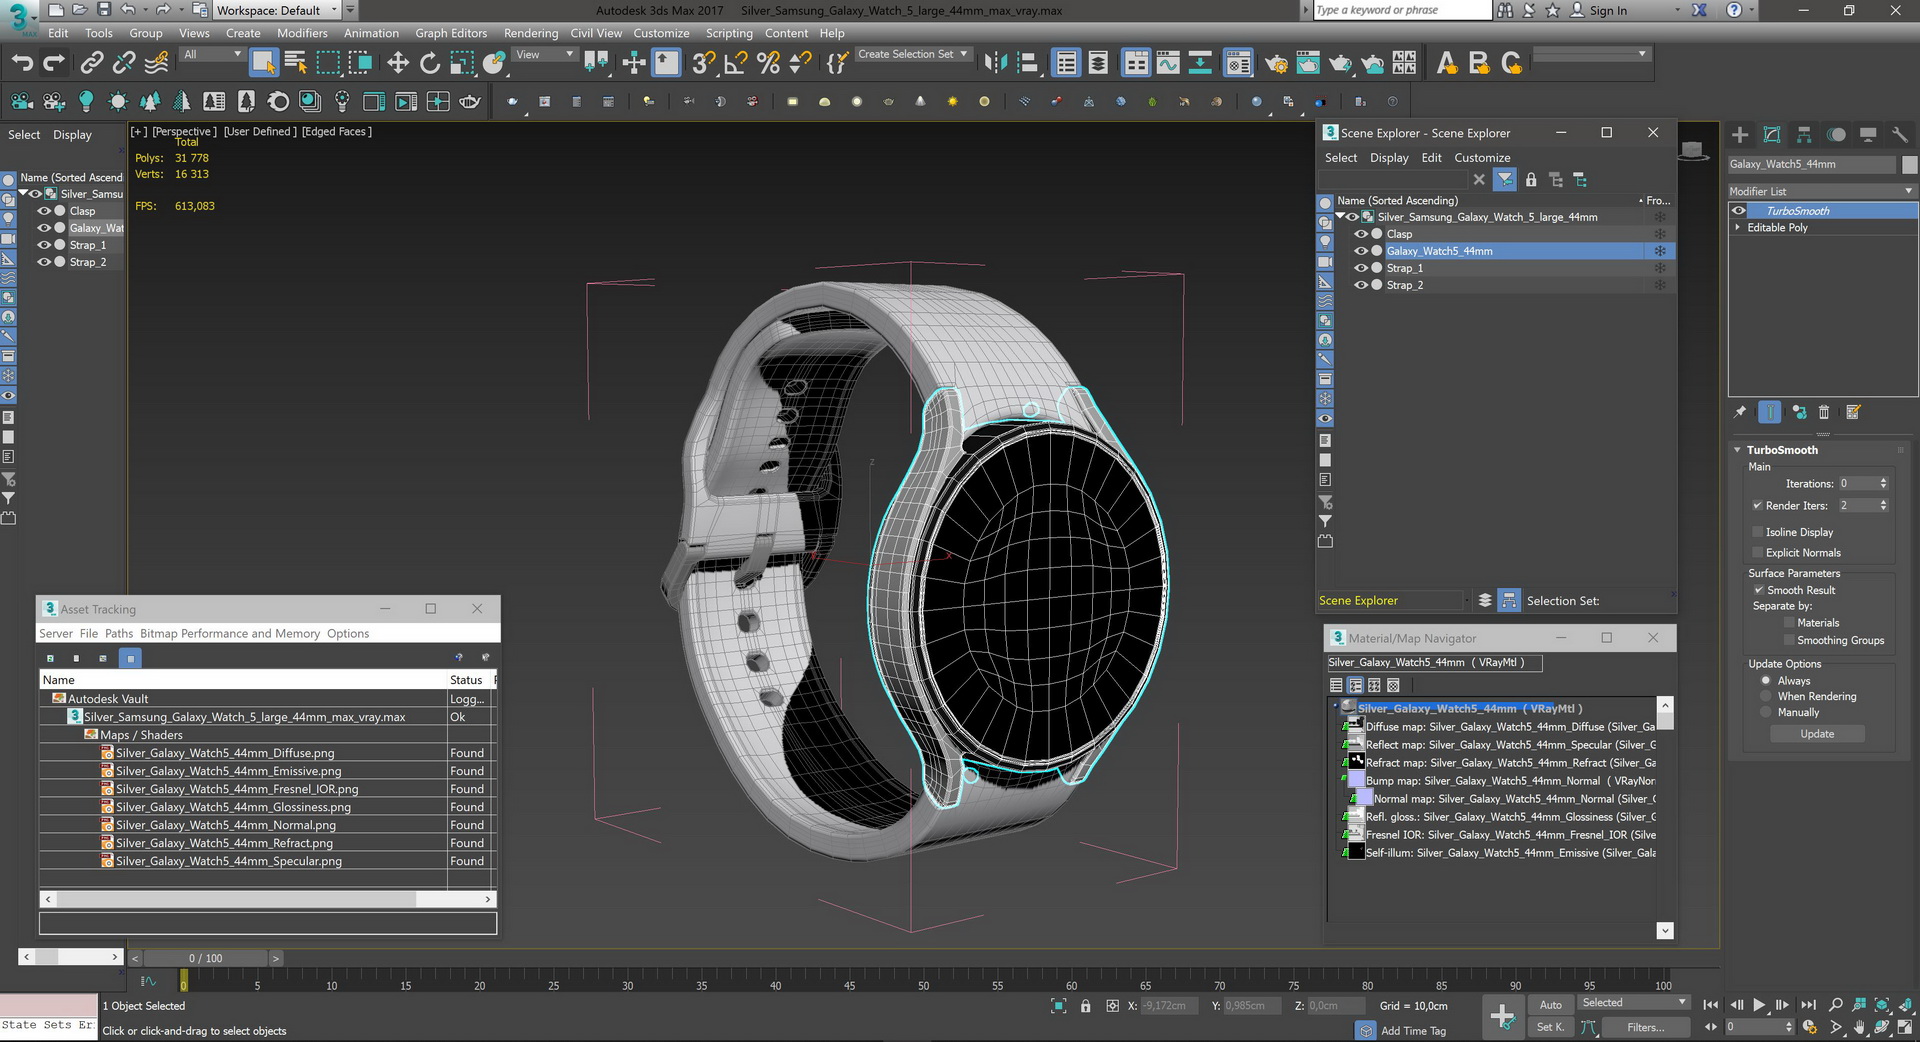1920x1042 pixels.
Task: Click Remove modifier trash icon
Action: [1824, 412]
